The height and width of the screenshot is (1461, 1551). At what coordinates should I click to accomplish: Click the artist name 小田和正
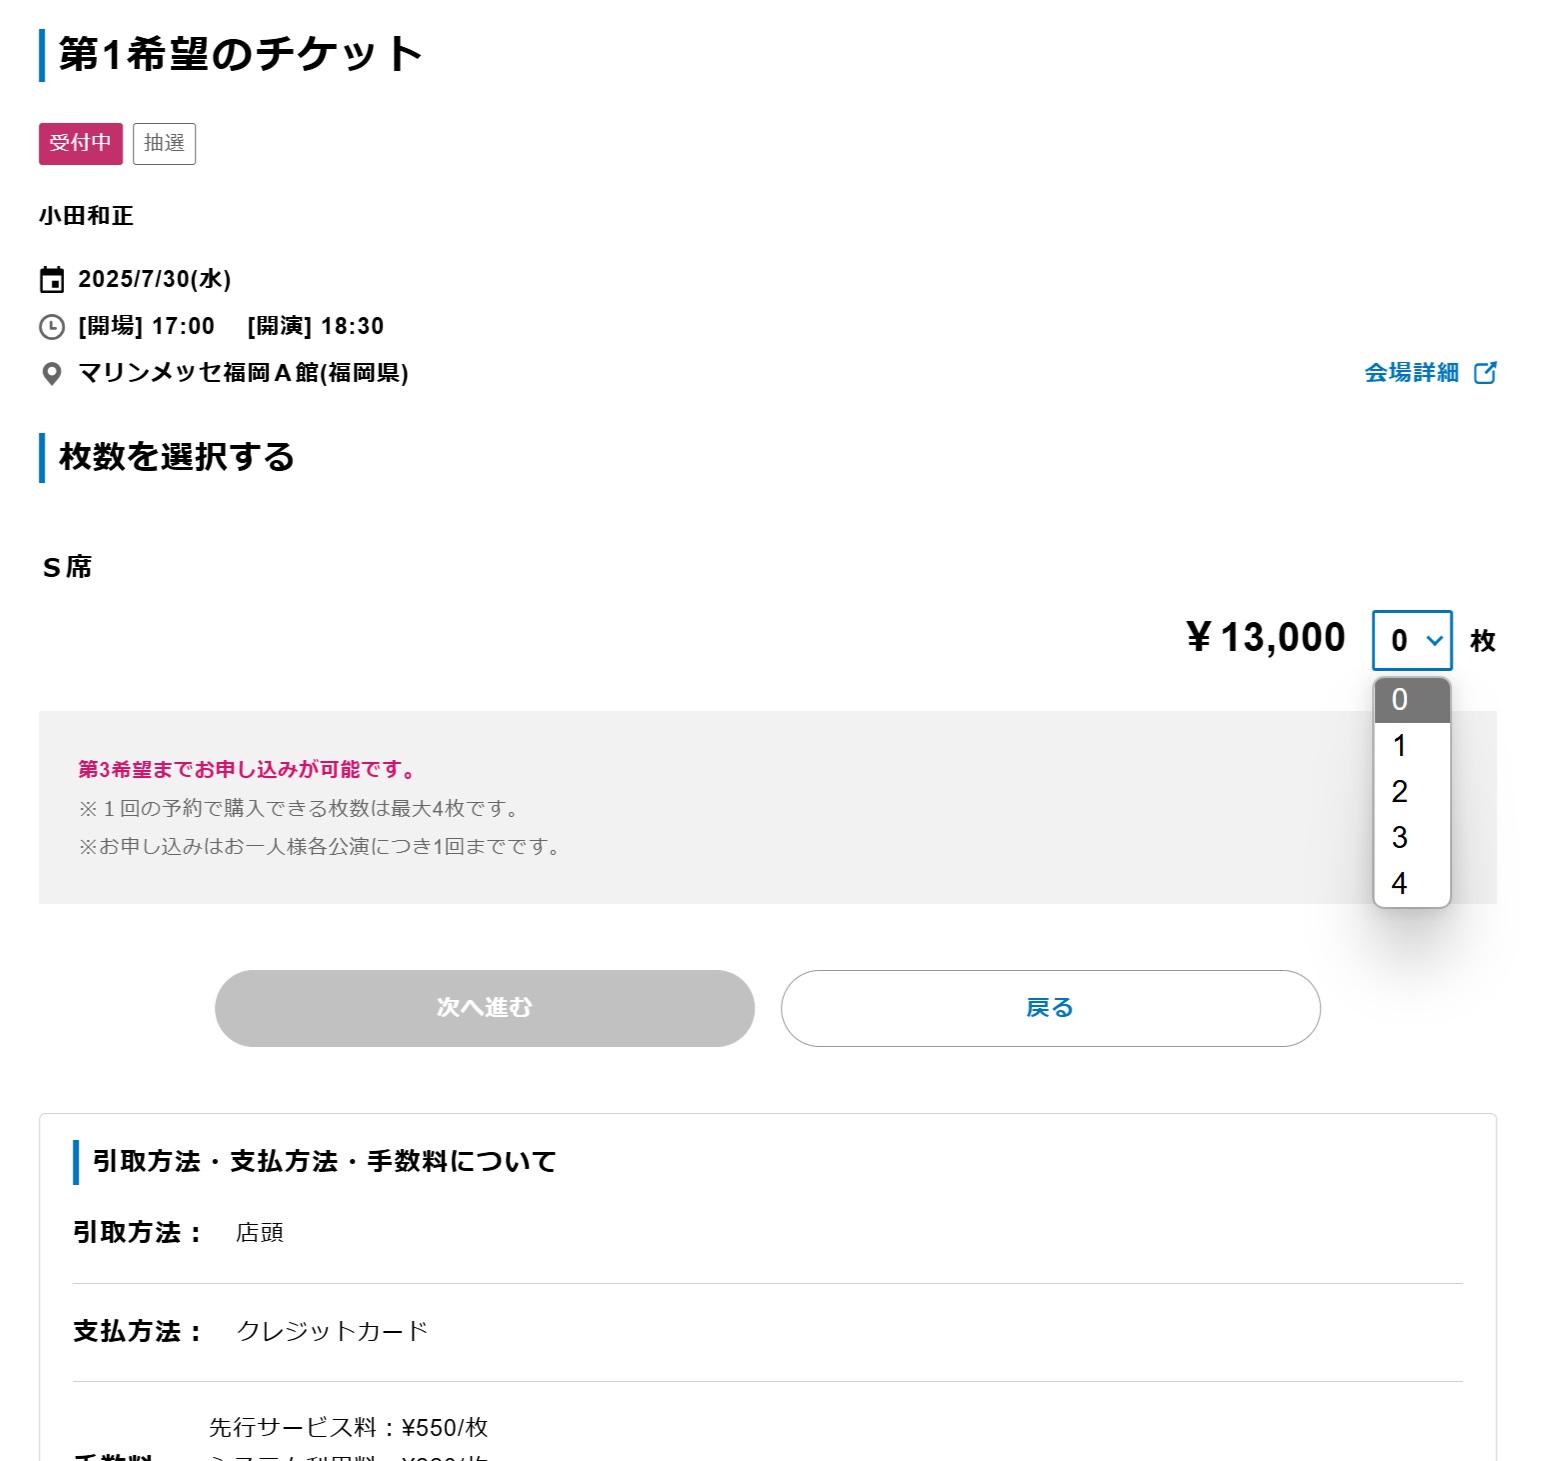(86, 216)
